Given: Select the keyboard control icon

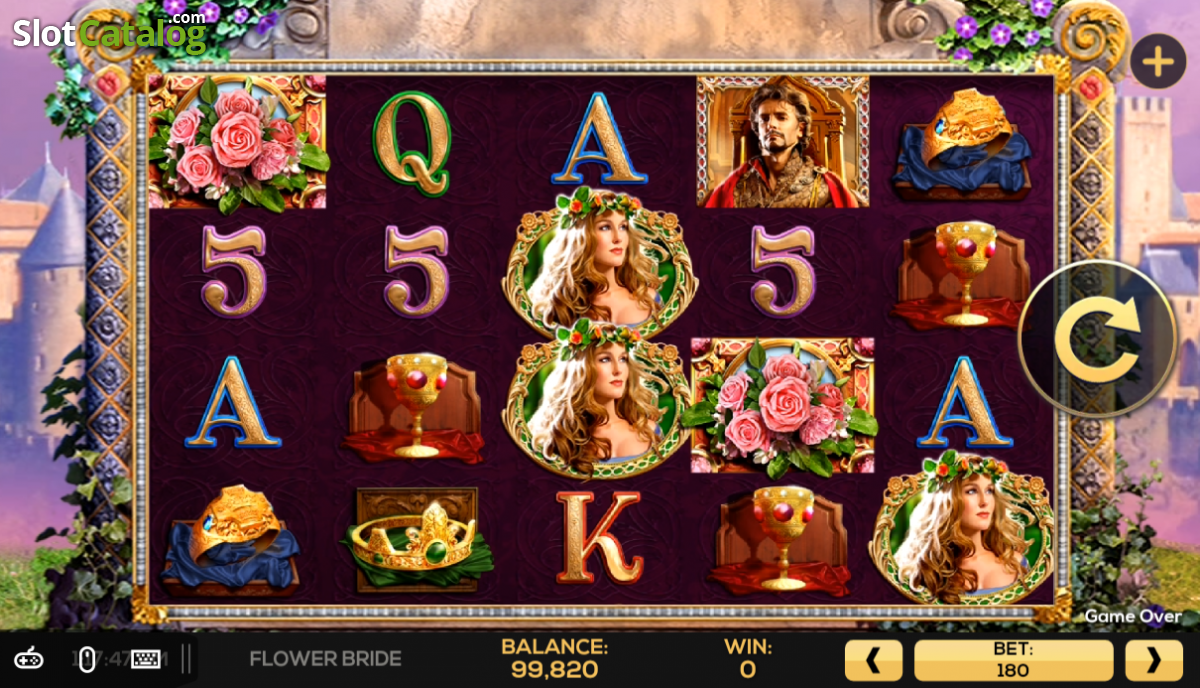Looking at the screenshot, I should pyautogui.click(x=146, y=659).
